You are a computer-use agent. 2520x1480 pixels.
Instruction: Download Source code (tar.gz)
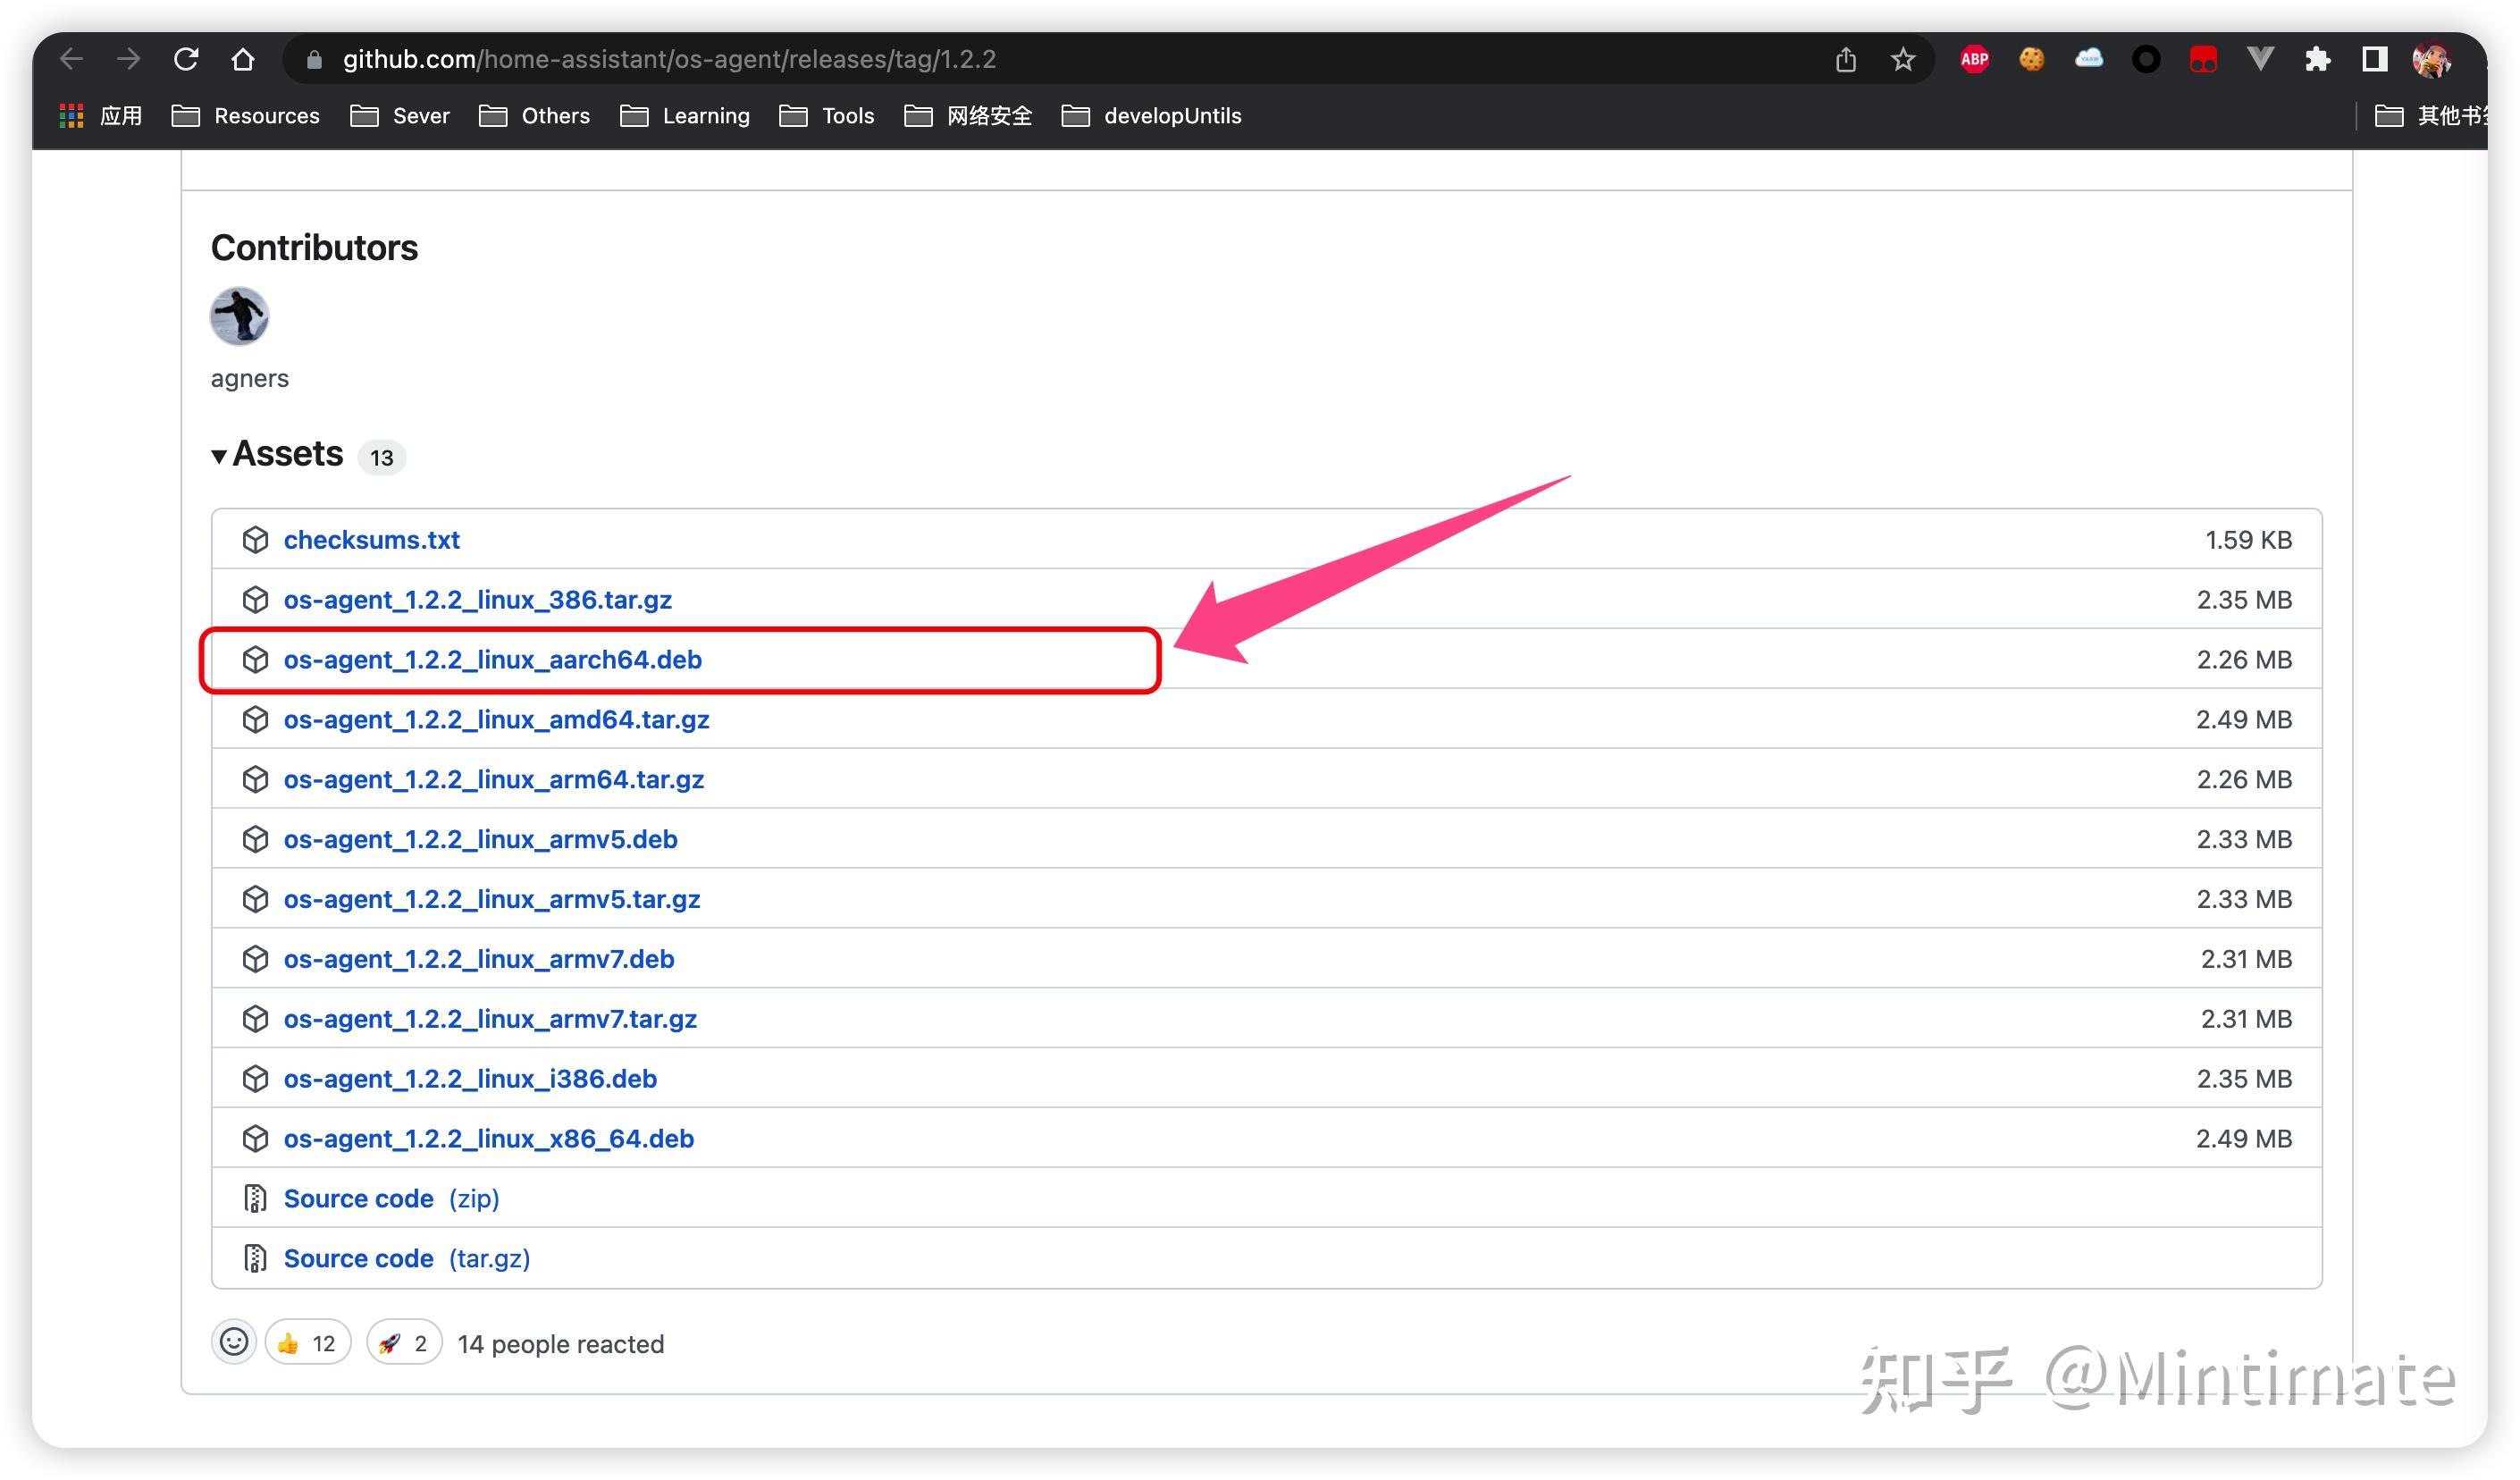(x=406, y=1259)
